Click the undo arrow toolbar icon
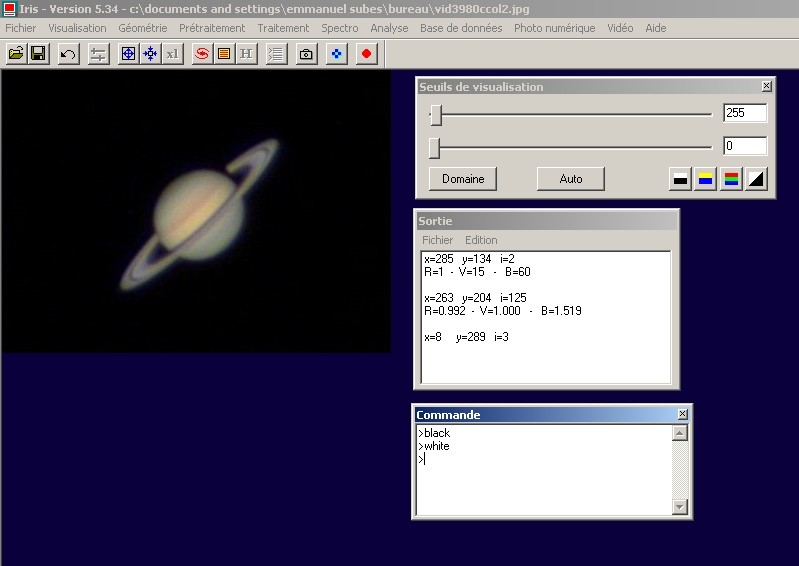 click(68, 53)
